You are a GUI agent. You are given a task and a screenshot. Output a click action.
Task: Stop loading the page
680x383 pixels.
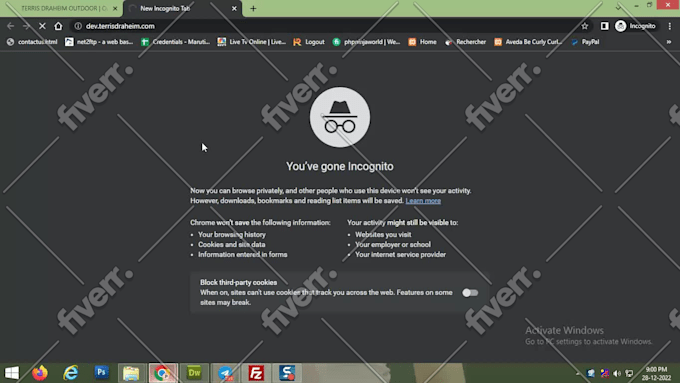pos(42,26)
